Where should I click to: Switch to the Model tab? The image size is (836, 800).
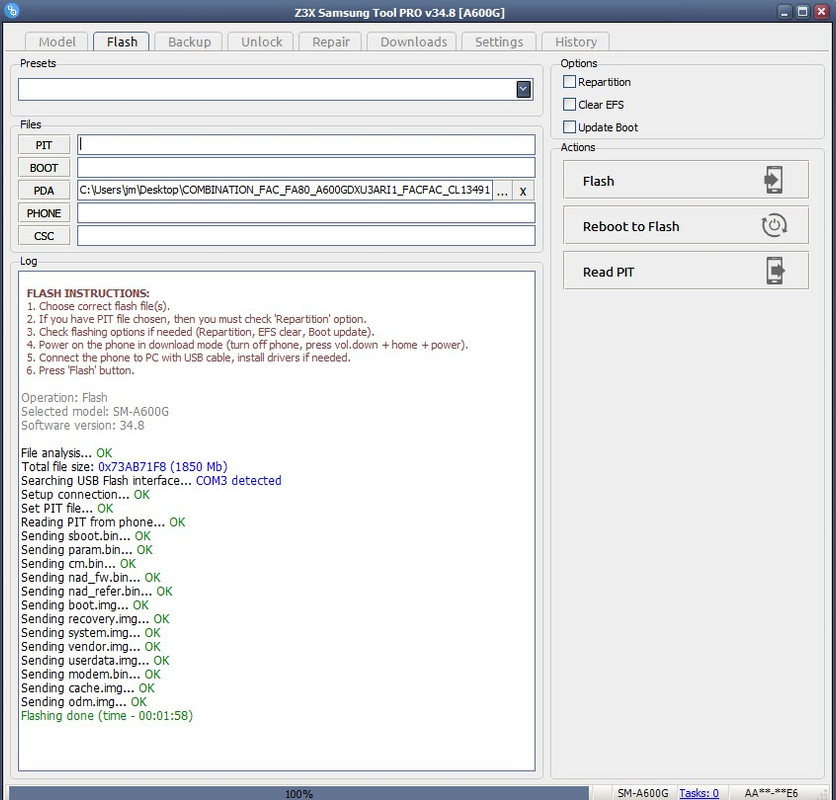pos(57,42)
